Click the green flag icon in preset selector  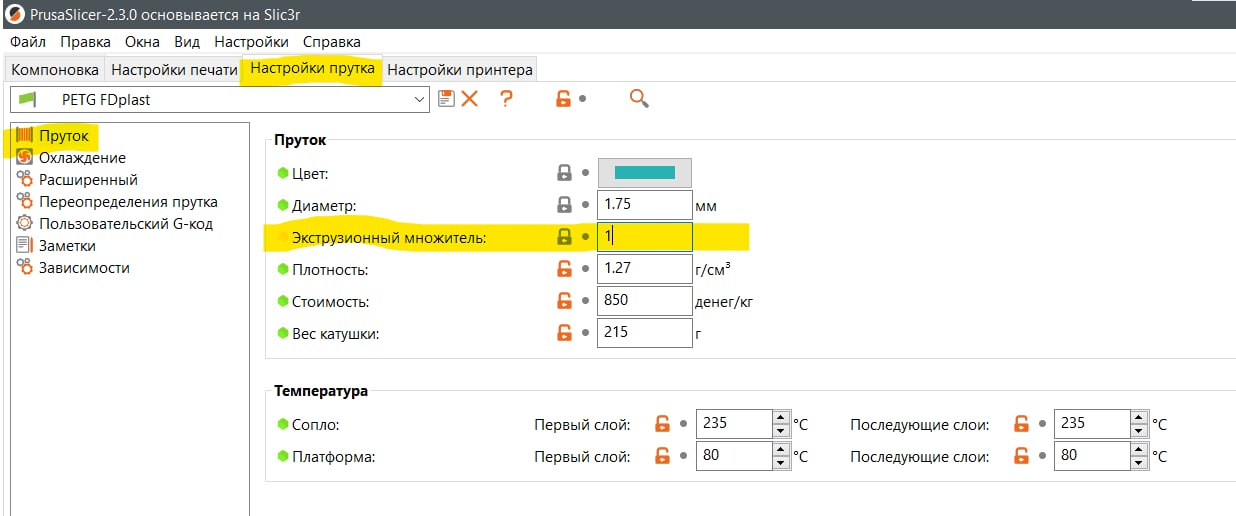tap(27, 99)
